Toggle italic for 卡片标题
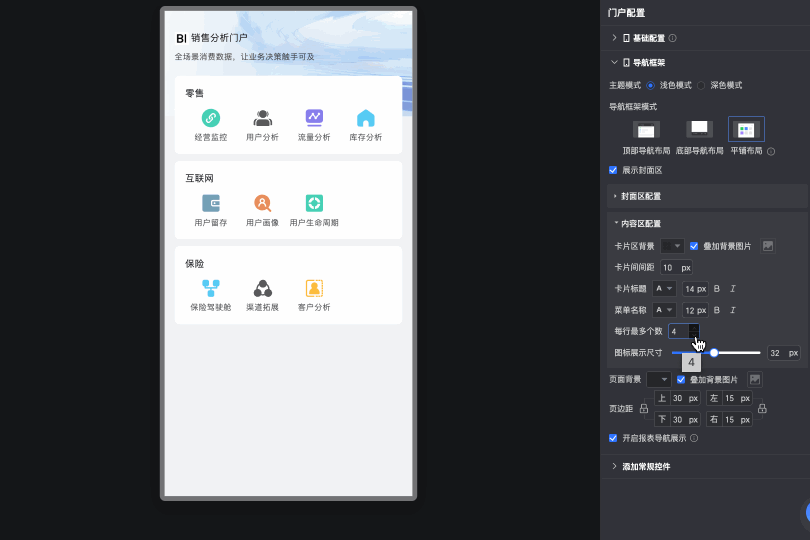Image resolution: width=810 pixels, height=540 pixels. (733, 289)
